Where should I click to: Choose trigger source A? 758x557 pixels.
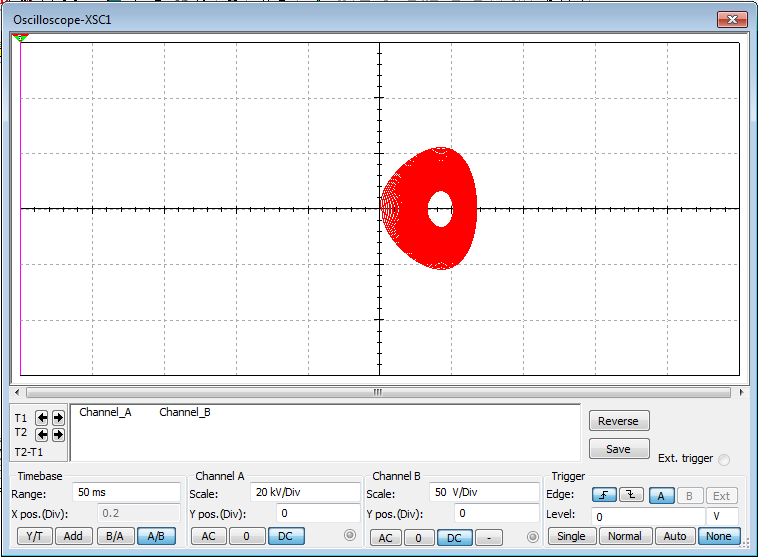click(x=661, y=495)
